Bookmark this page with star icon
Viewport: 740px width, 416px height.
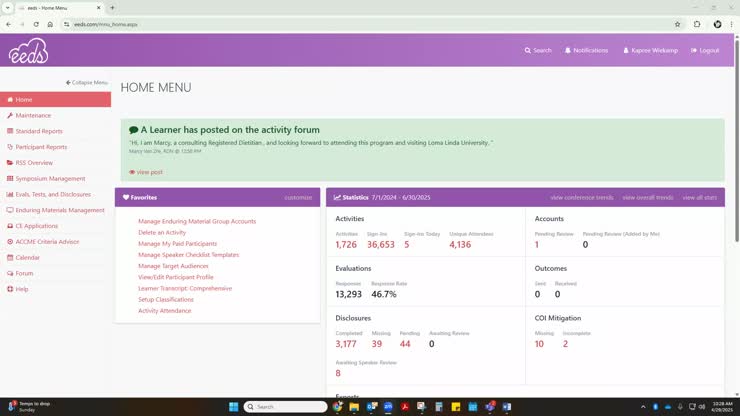(x=677, y=24)
